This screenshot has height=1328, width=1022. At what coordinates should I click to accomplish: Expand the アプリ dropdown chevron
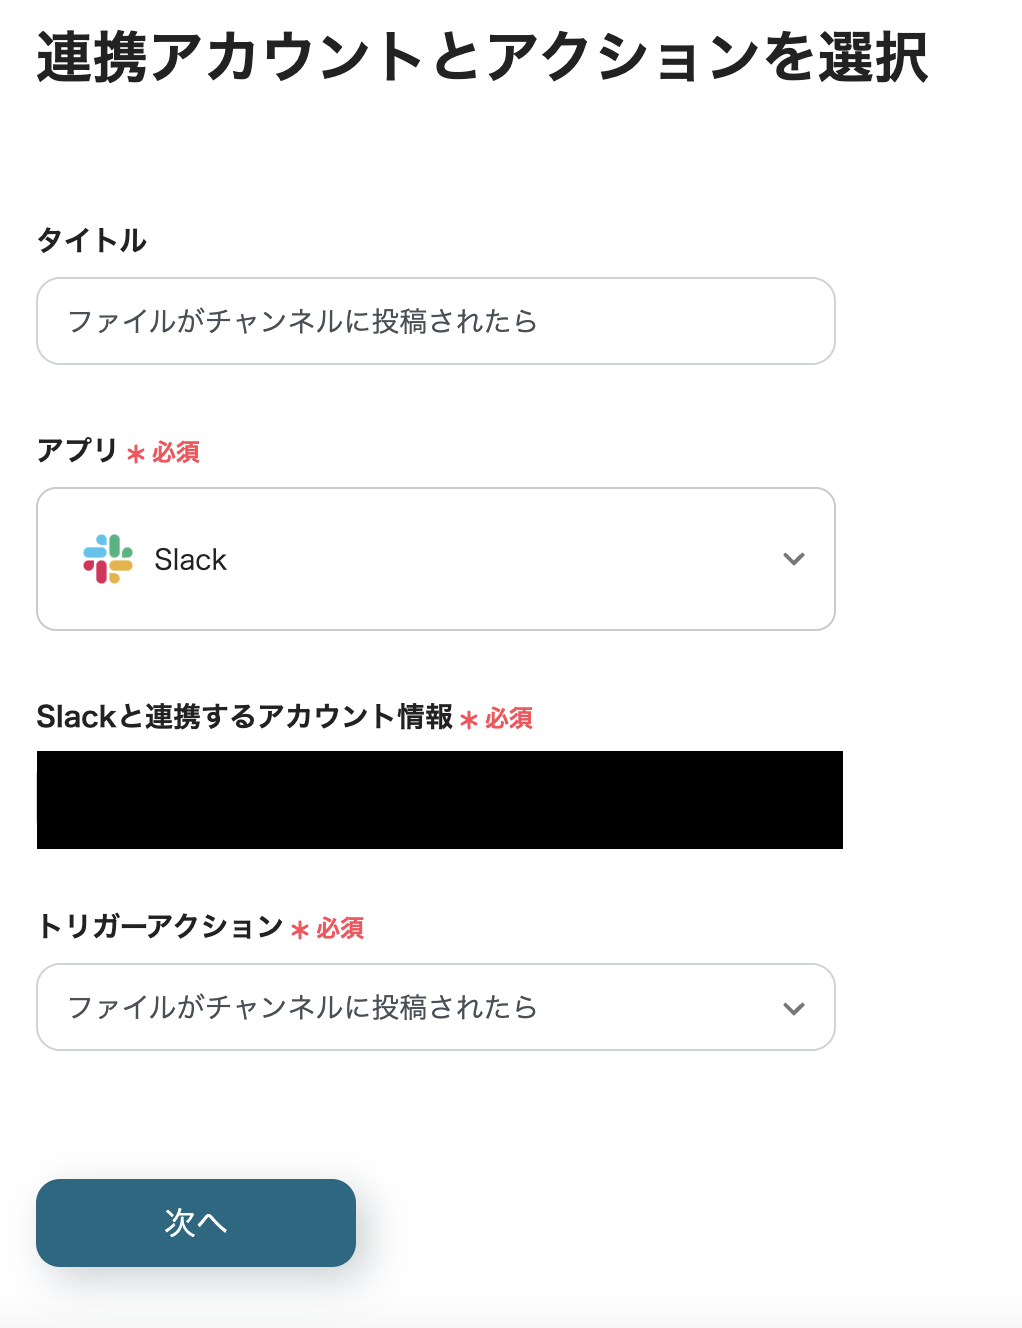[794, 559]
